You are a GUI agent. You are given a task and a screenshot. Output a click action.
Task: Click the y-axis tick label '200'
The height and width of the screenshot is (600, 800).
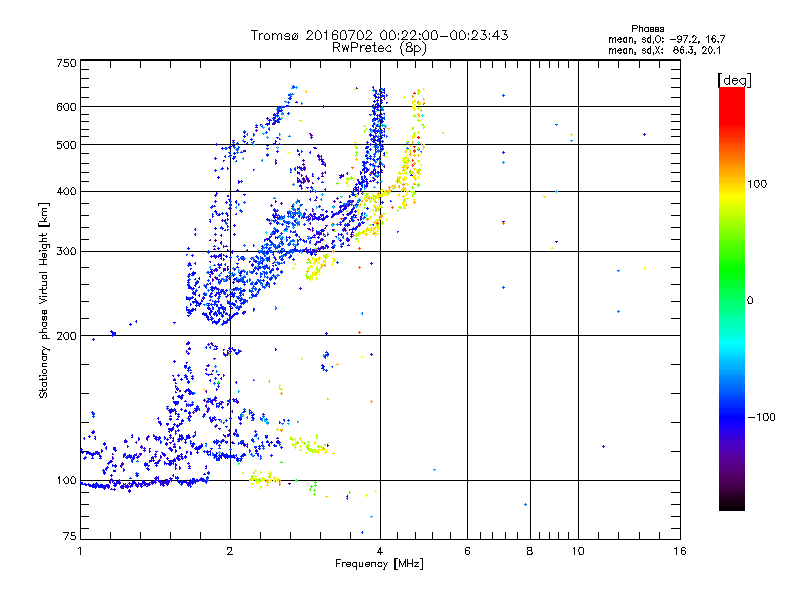coord(66,336)
